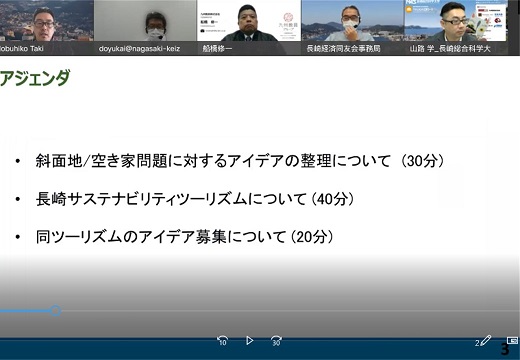Click the slide page number 3
Viewport: 520px width, 360px height.
[x=505, y=349]
